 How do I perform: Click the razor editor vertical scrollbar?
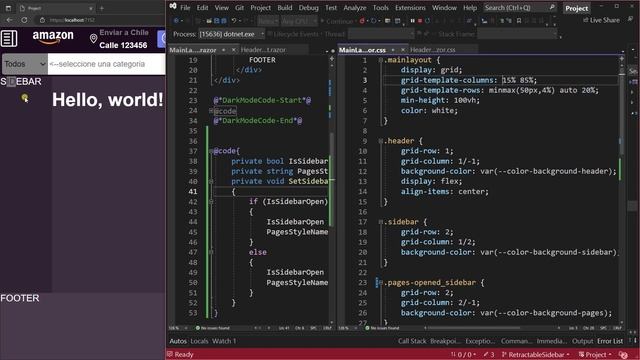332,179
